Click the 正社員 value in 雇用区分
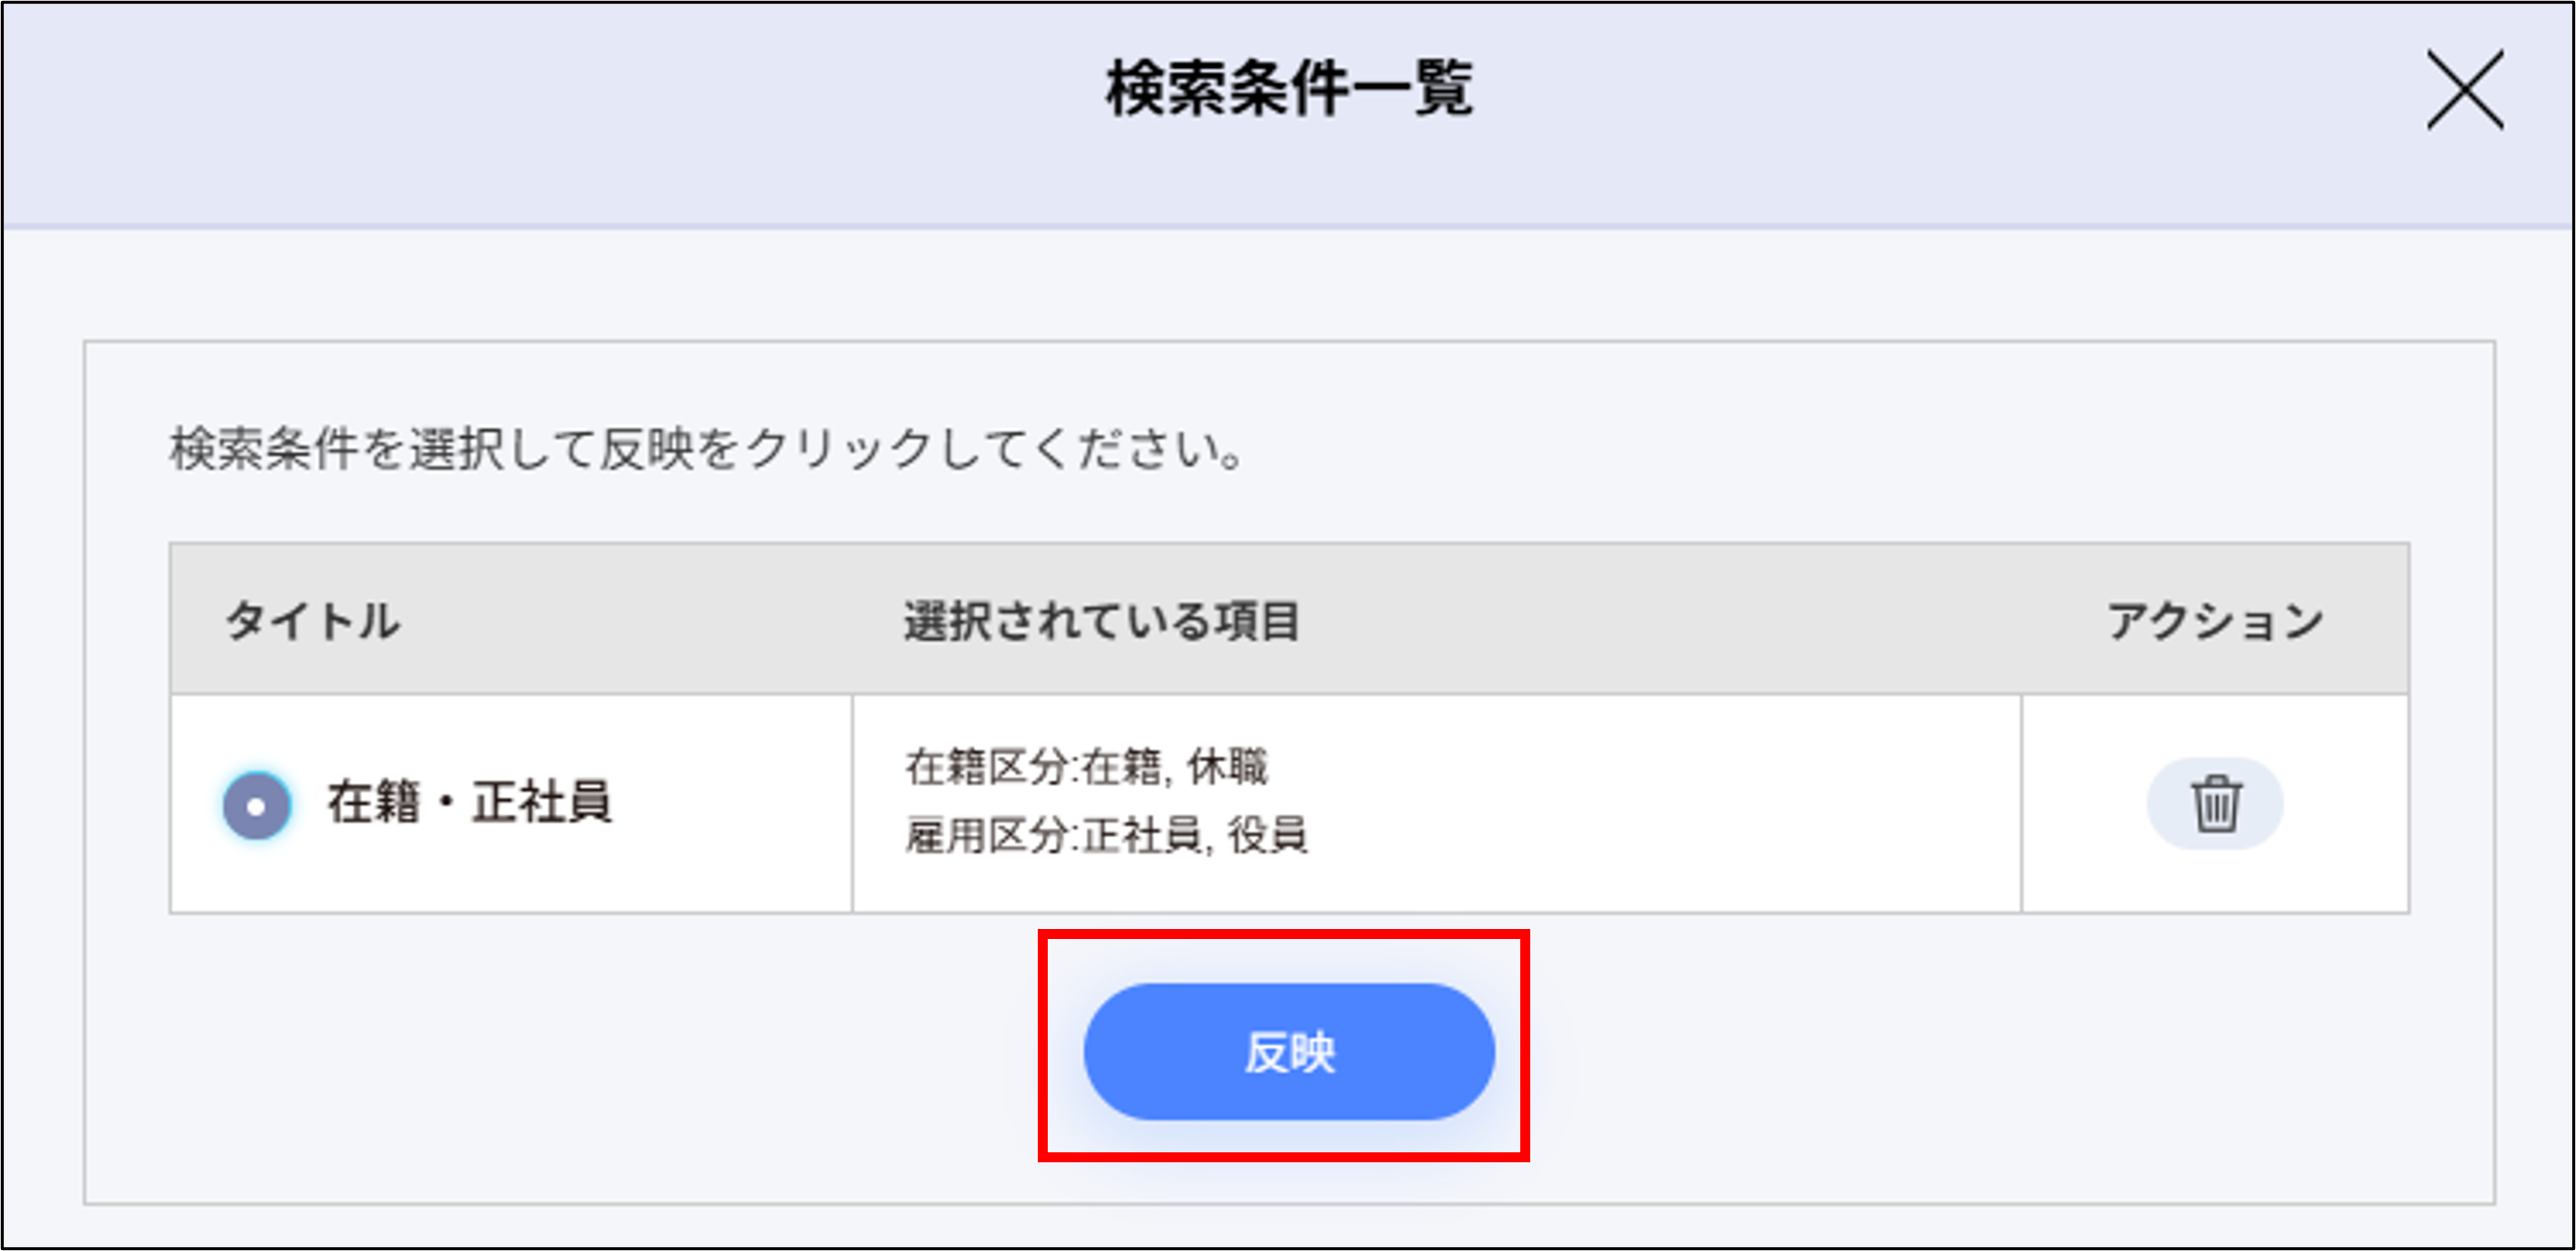This screenshot has width=2576, height=1251. 1142,836
